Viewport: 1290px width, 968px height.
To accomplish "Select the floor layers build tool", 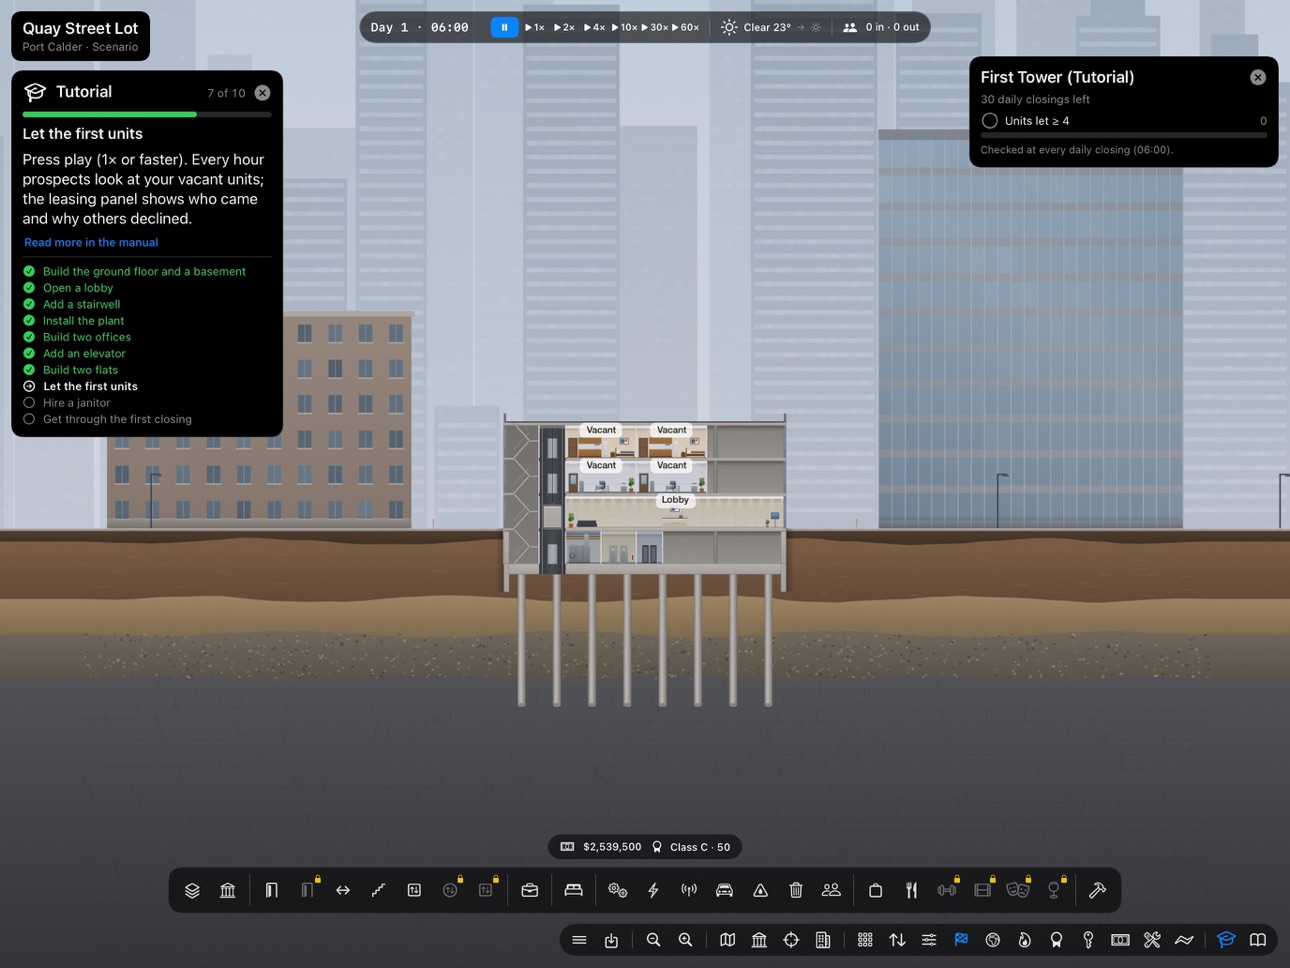I will (x=192, y=890).
